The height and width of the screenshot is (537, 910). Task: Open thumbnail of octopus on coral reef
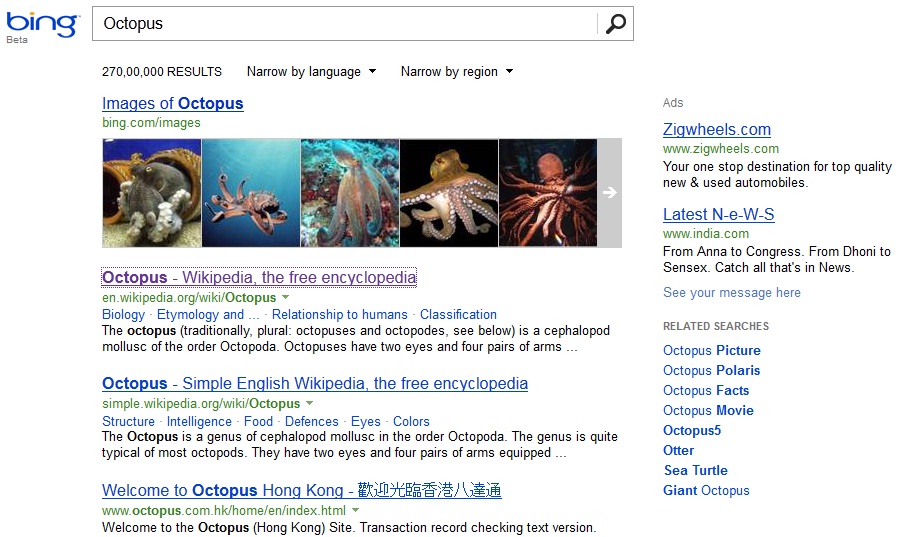350,193
